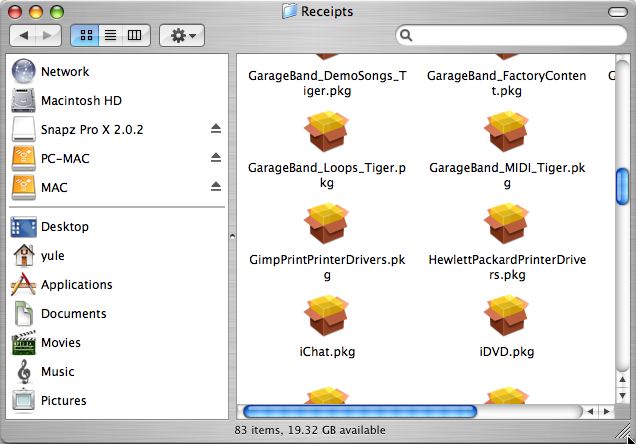
Task: Click the scroll up arrow
Action: tap(622, 380)
